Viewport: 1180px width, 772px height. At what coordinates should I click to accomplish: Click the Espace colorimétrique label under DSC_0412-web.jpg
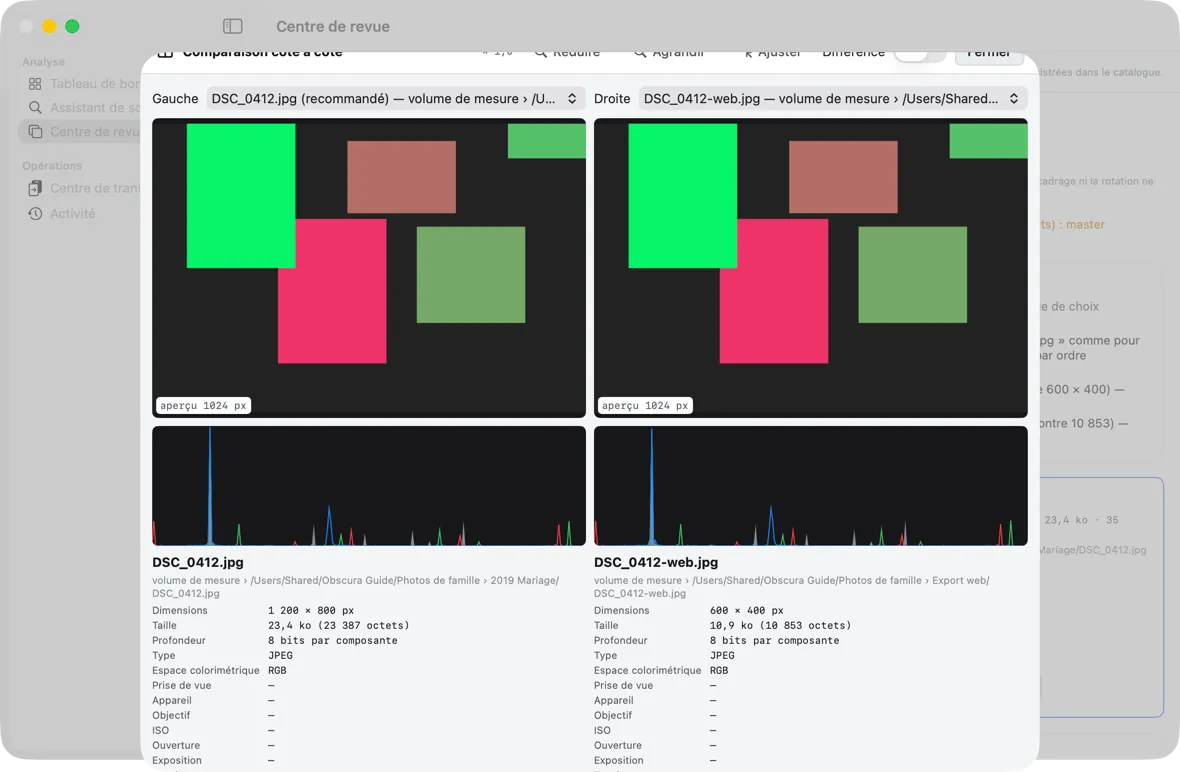(x=647, y=670)
